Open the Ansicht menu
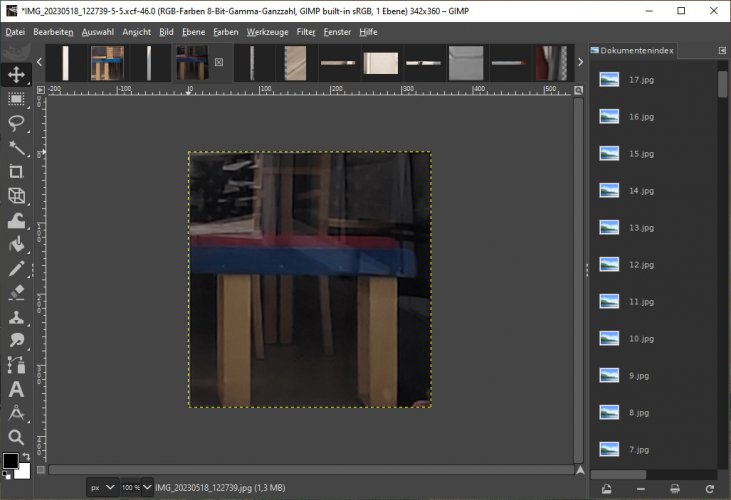 (137, 32)
